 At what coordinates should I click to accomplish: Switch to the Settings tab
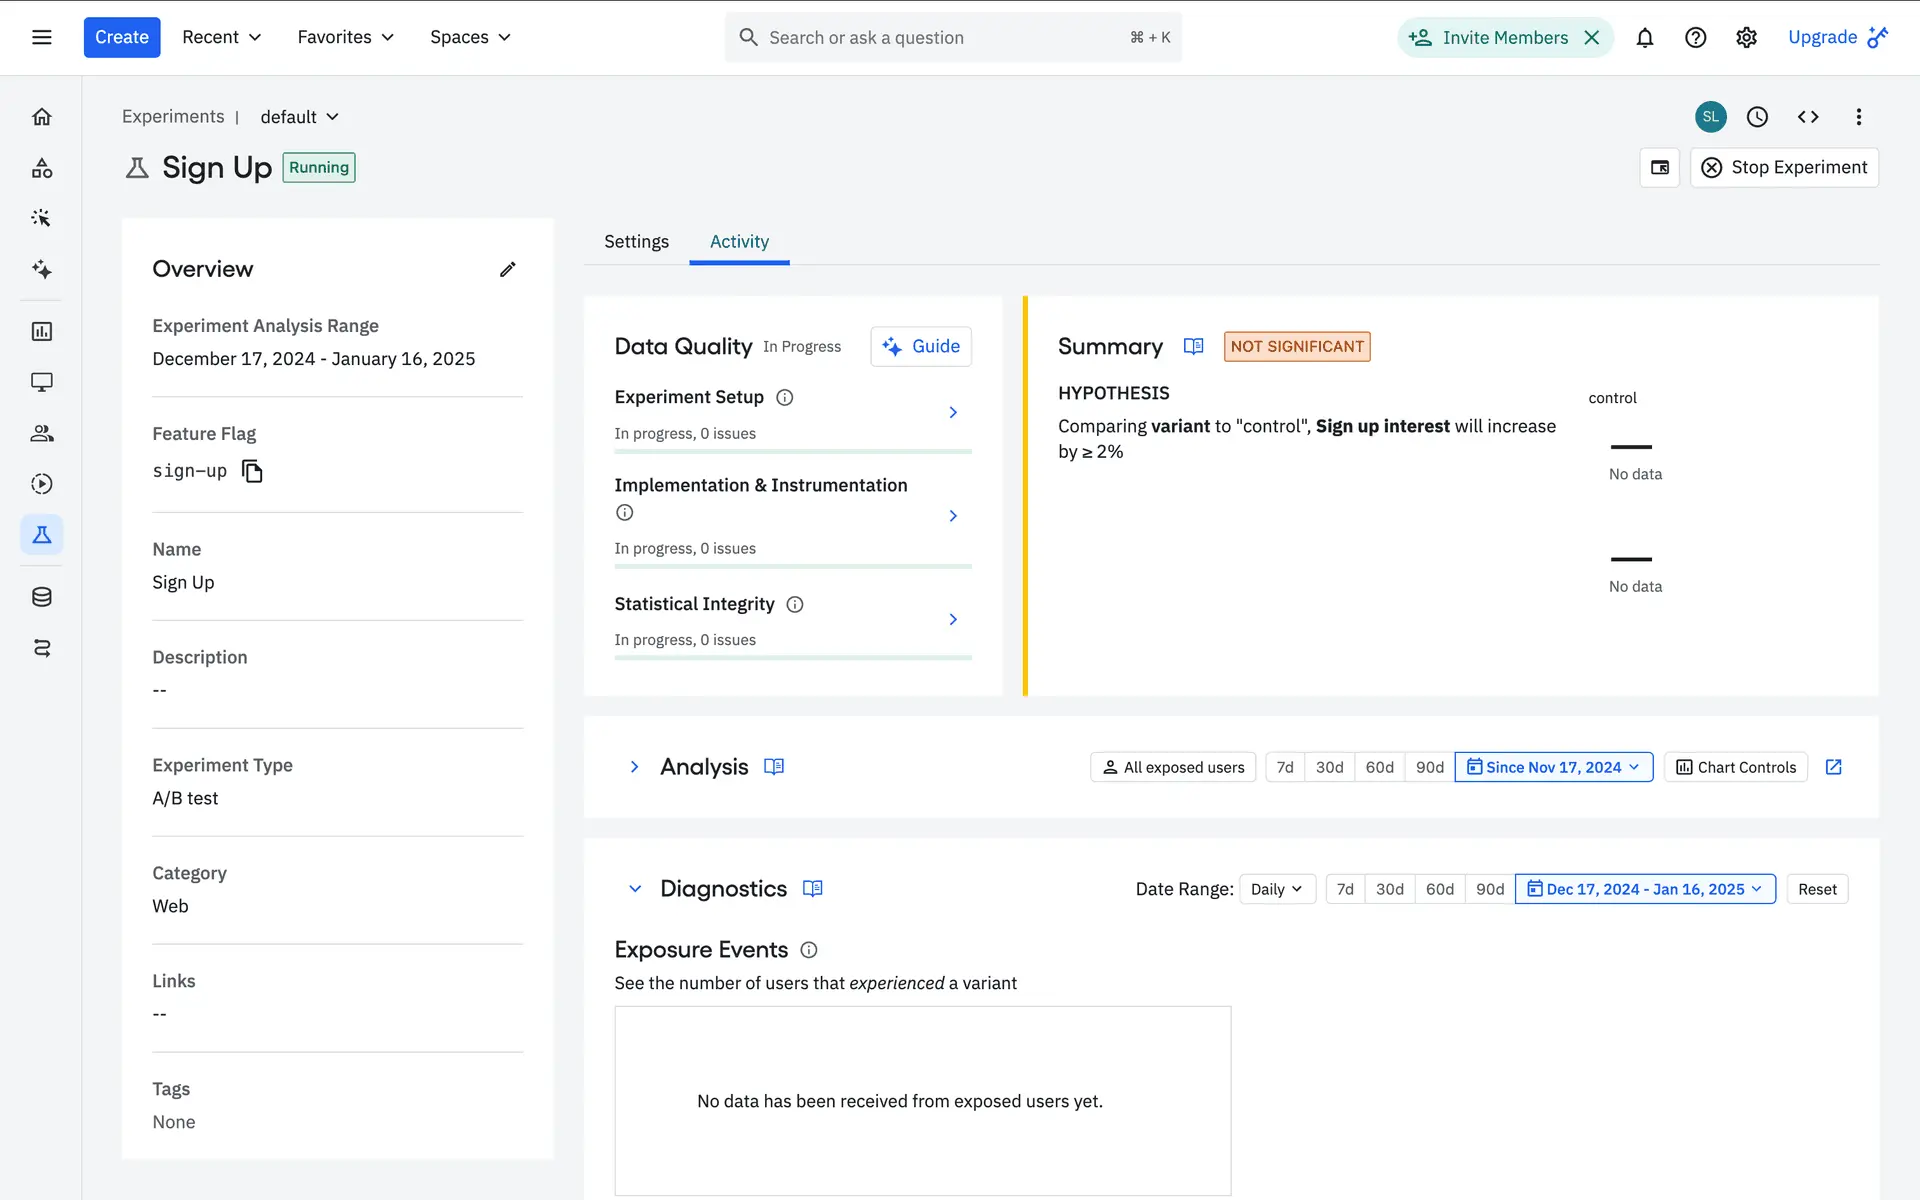(x=636, y=242)
